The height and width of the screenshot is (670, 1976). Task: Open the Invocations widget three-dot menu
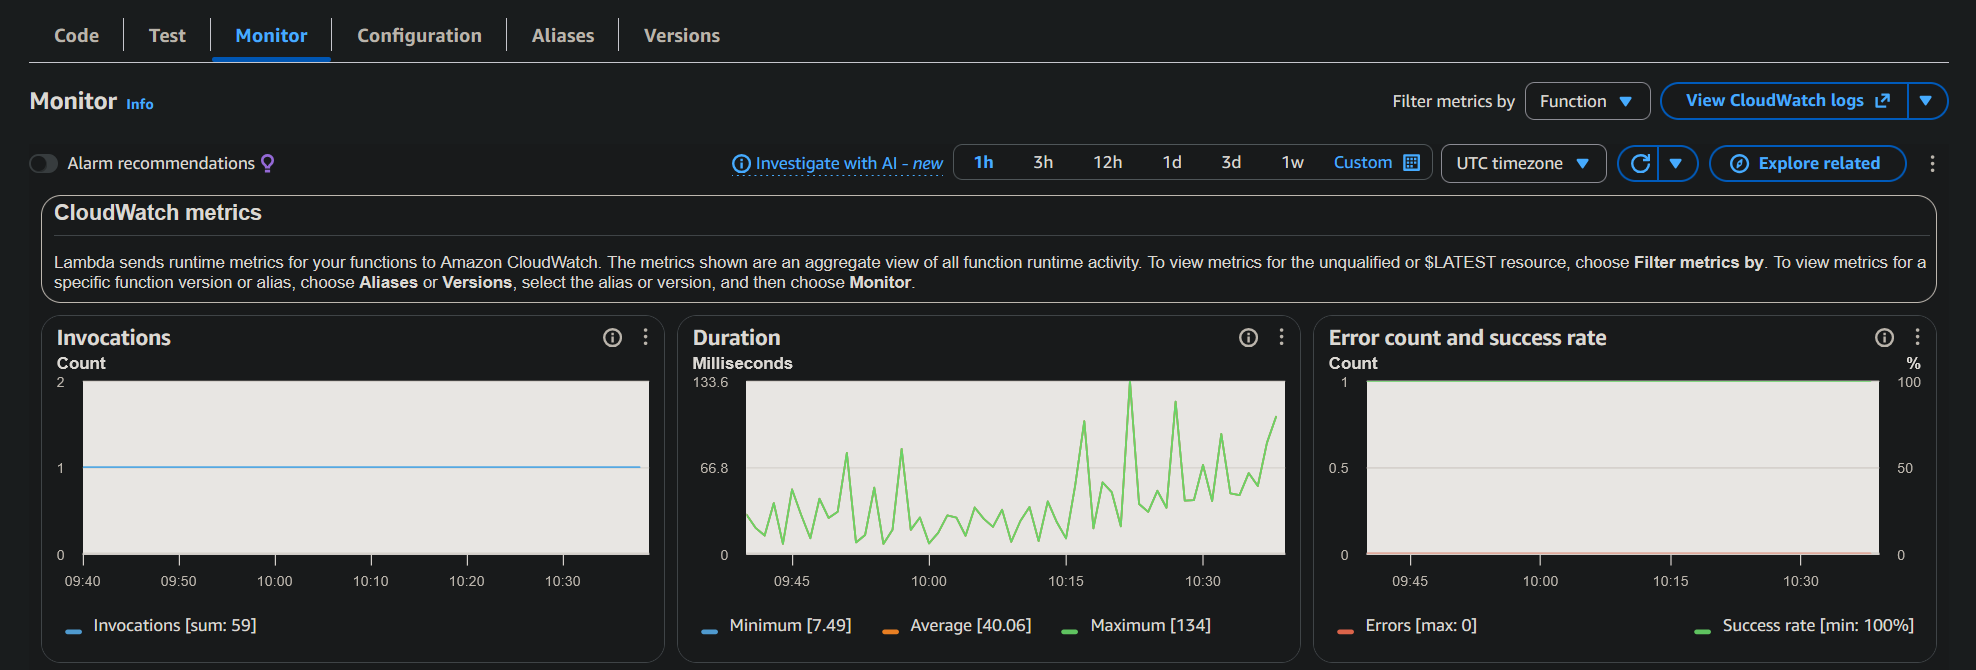646,337
